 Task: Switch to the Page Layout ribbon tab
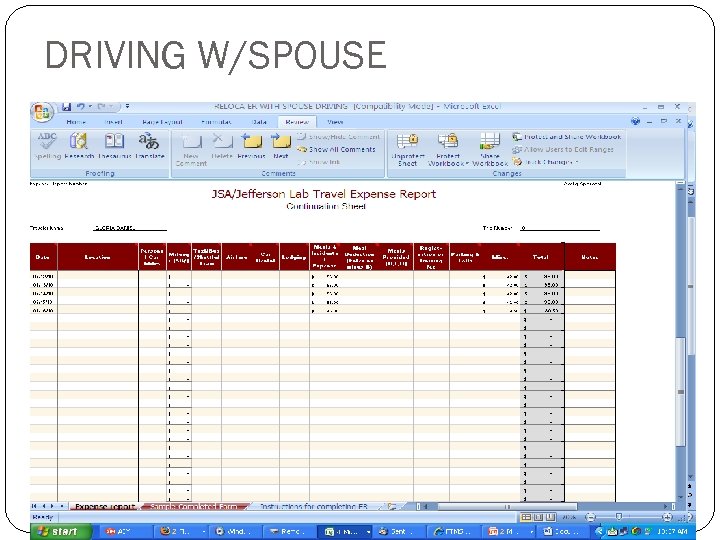point(162,122)
